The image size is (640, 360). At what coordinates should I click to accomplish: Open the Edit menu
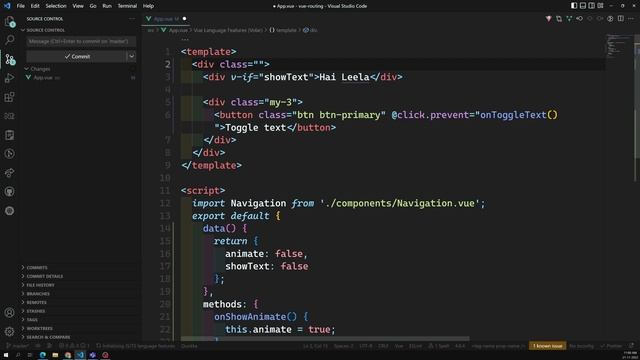(35, 6)
